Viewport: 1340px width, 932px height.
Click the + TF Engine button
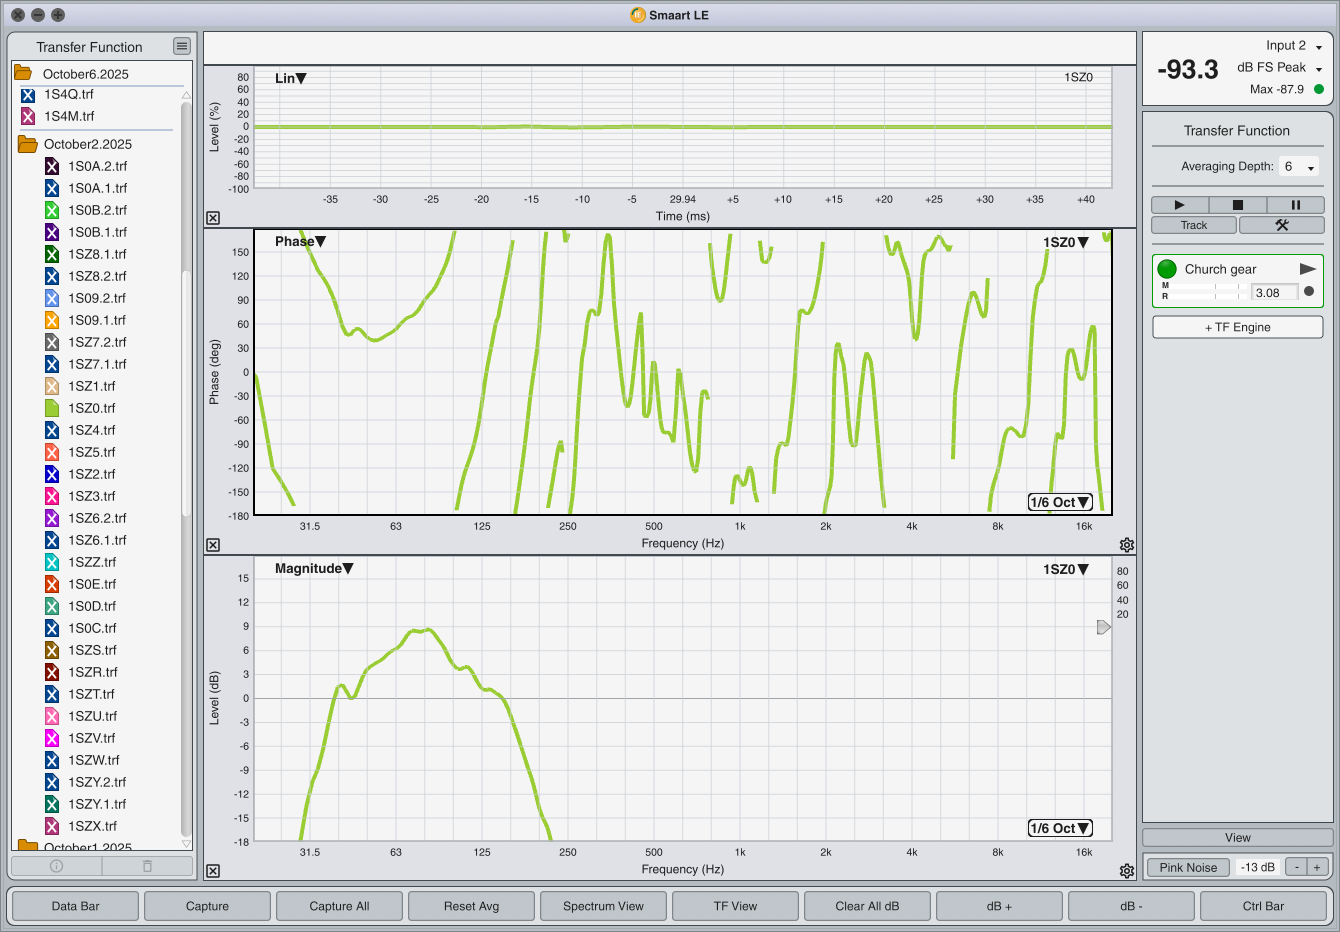click(x=1237, y=327)
